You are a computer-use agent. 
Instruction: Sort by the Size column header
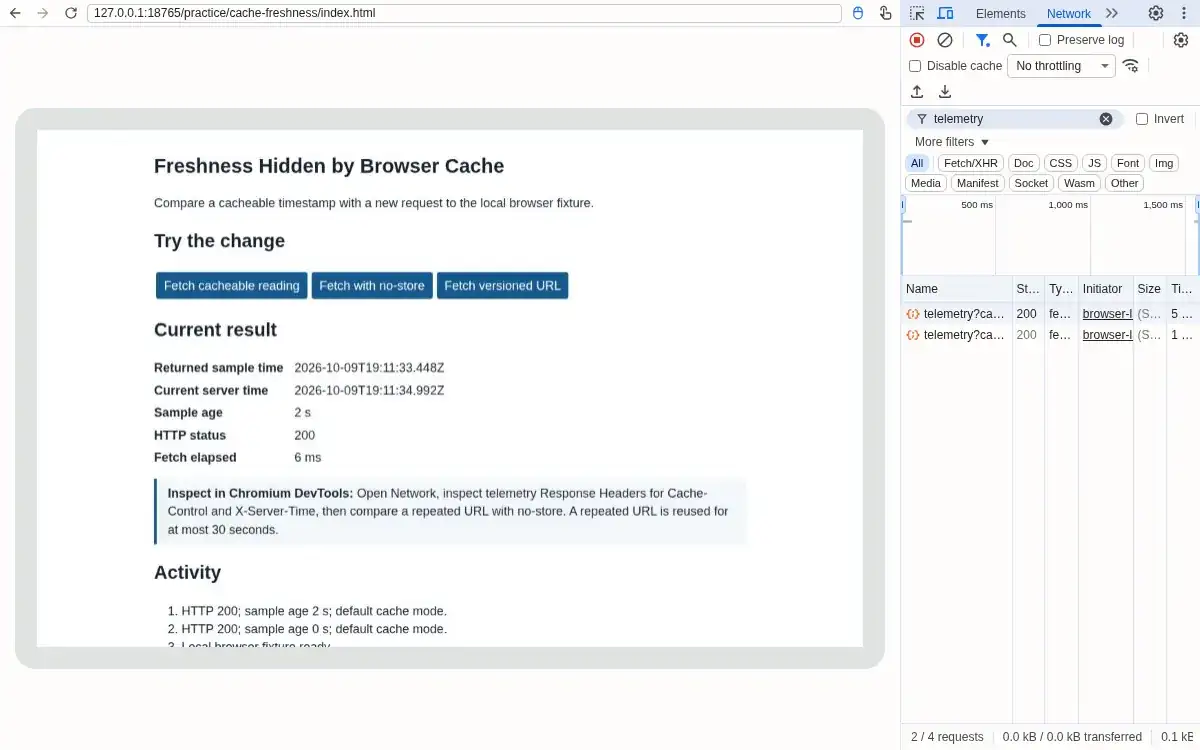(1149, 289)
